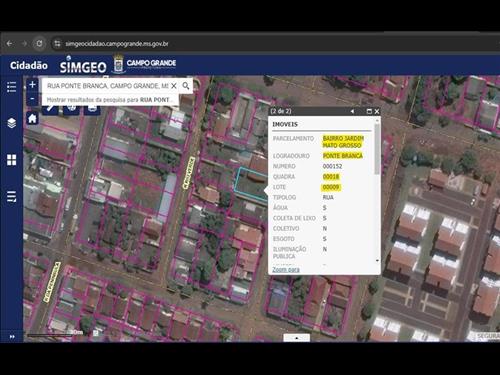
Task: Zoom in with the plus button
Action: (32, 85)
